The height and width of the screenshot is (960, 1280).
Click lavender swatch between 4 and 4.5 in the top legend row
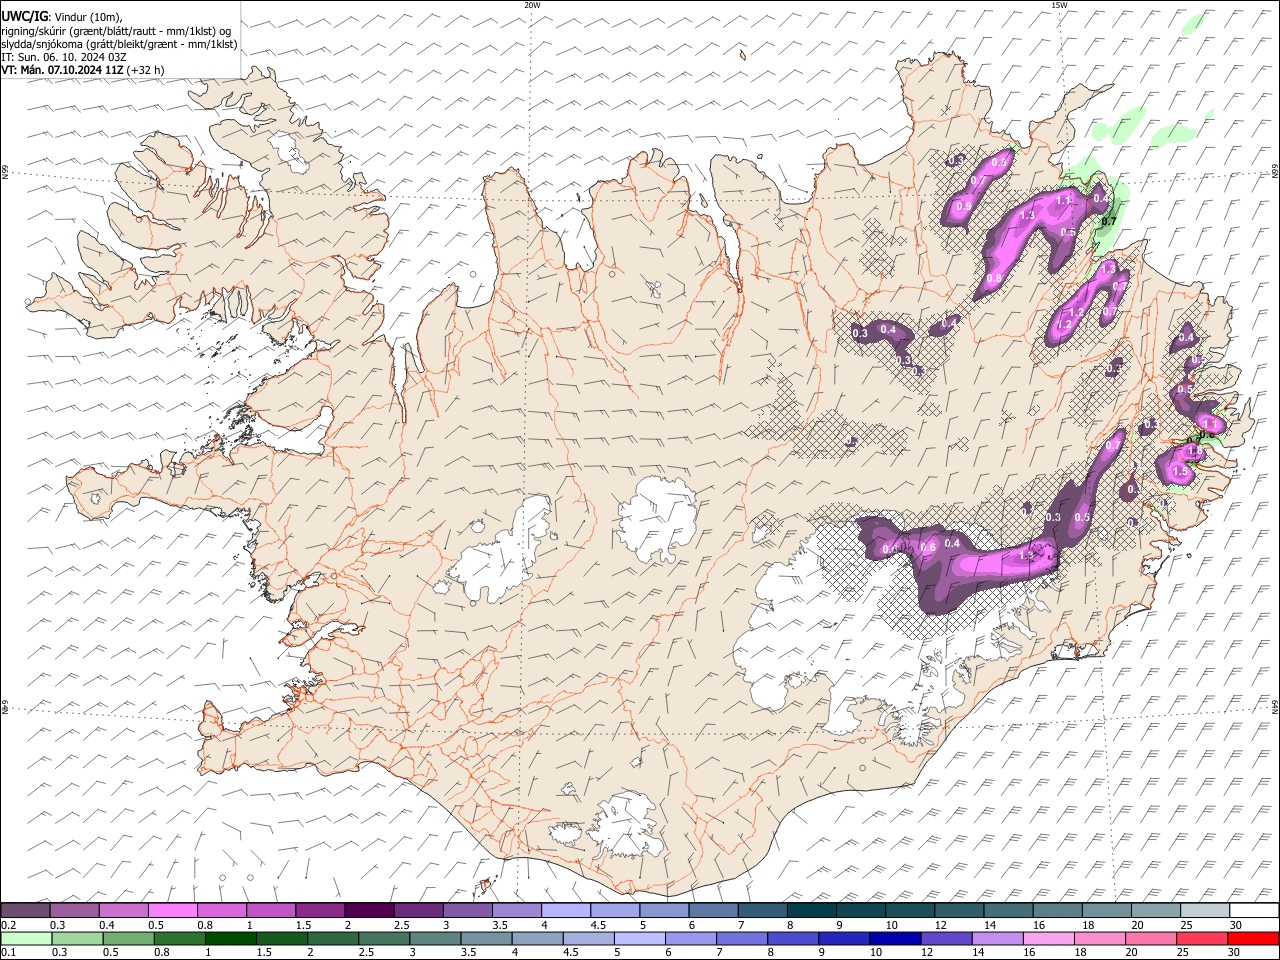565,911
